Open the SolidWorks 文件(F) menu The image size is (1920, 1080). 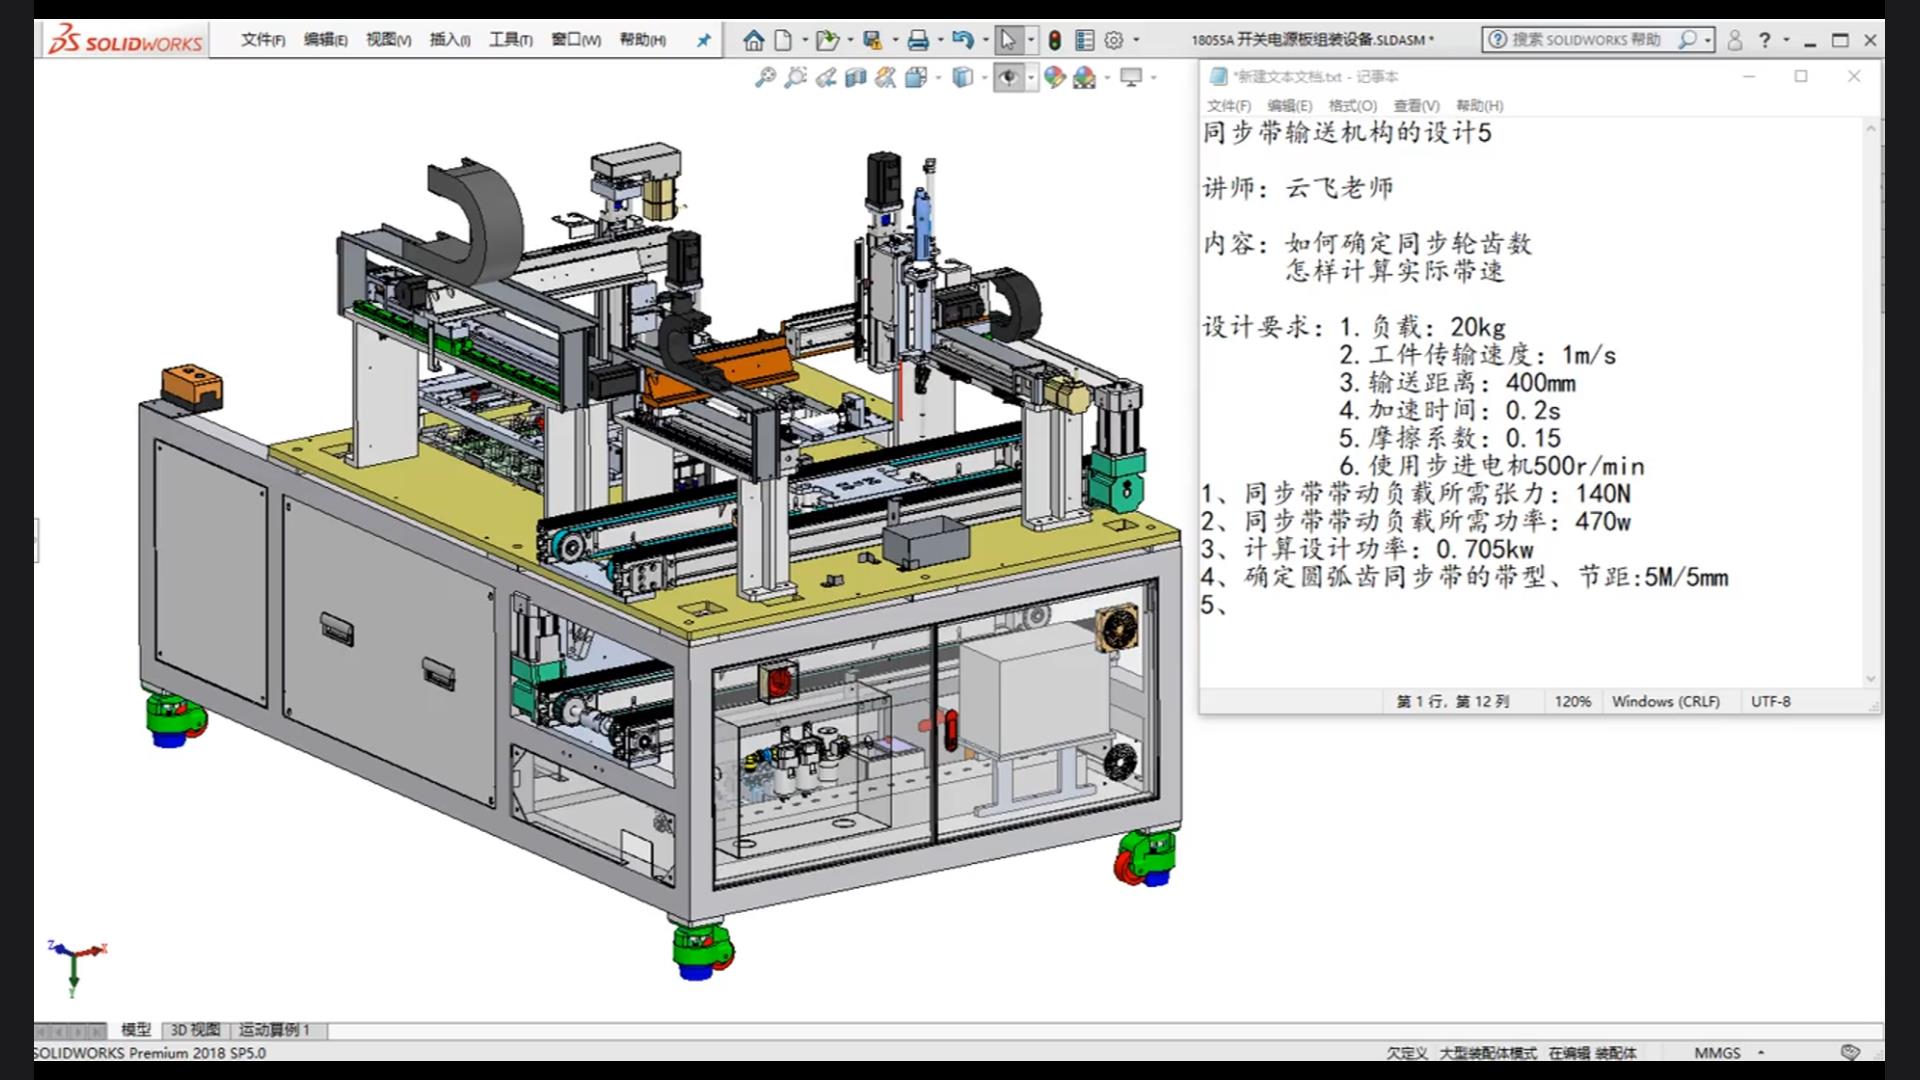(x=263, y=40)
